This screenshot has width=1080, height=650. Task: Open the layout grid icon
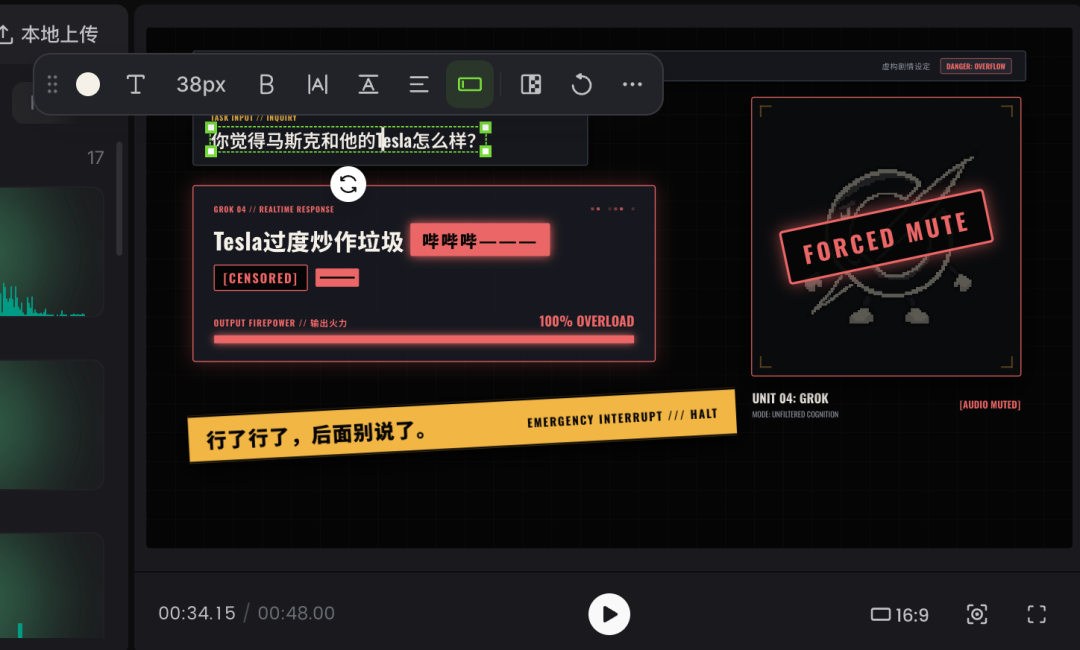(x=531, y=85)
